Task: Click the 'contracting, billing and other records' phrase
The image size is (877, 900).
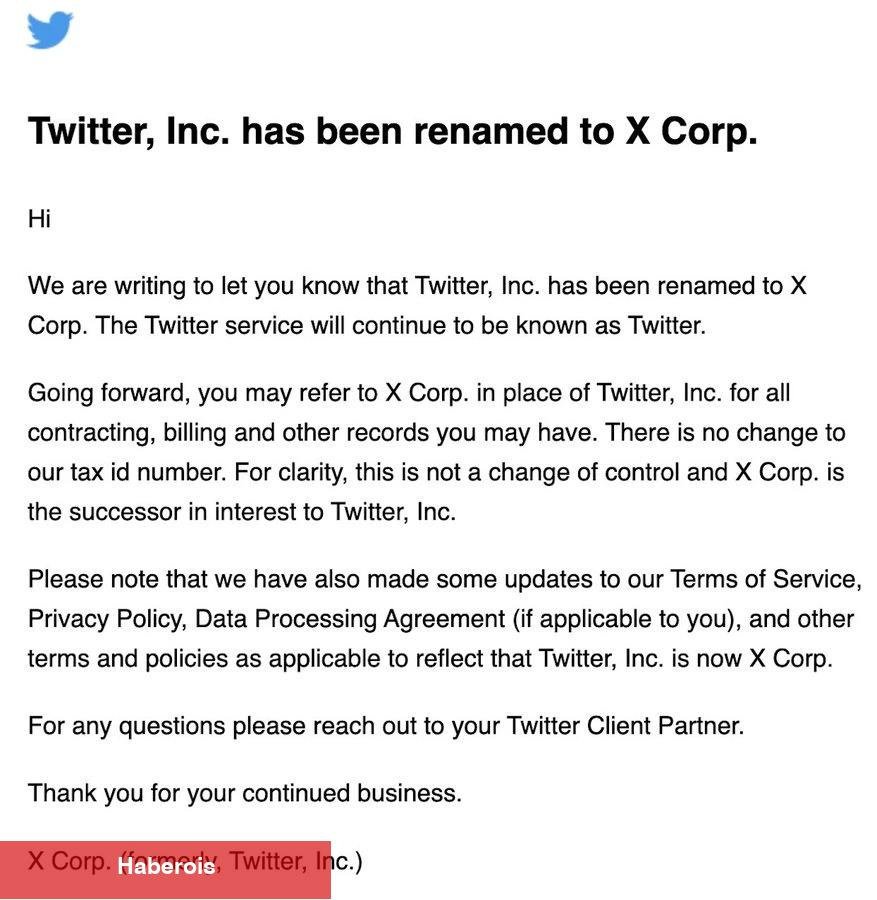Action: [x=228, y=433]
